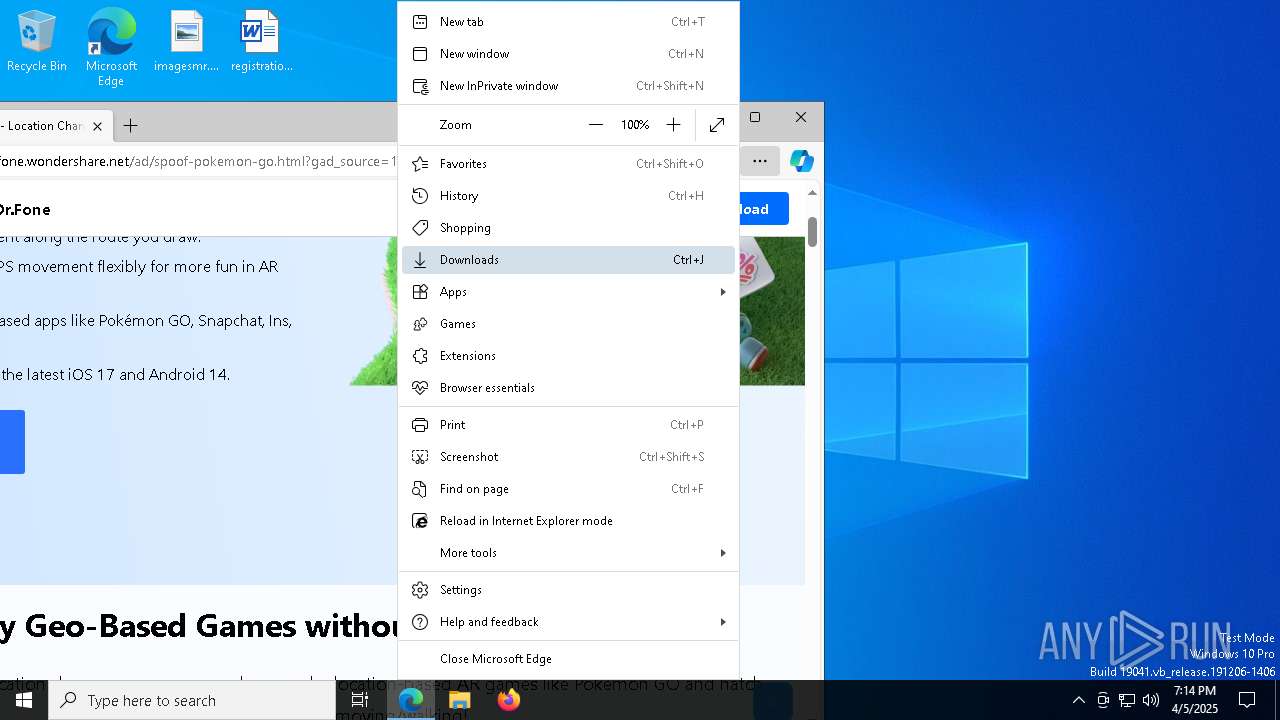Screen dimensions: 1280x720
Task: Expand the Apps submenu
Action: point(568,292)
